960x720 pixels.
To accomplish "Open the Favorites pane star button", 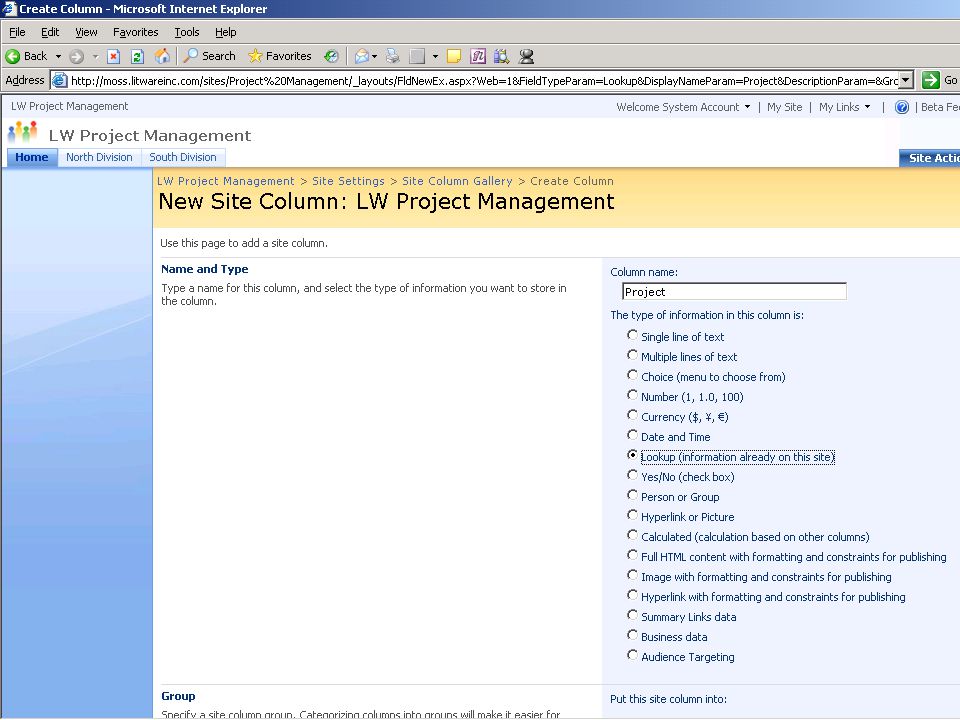I will [x=280, y=56].
